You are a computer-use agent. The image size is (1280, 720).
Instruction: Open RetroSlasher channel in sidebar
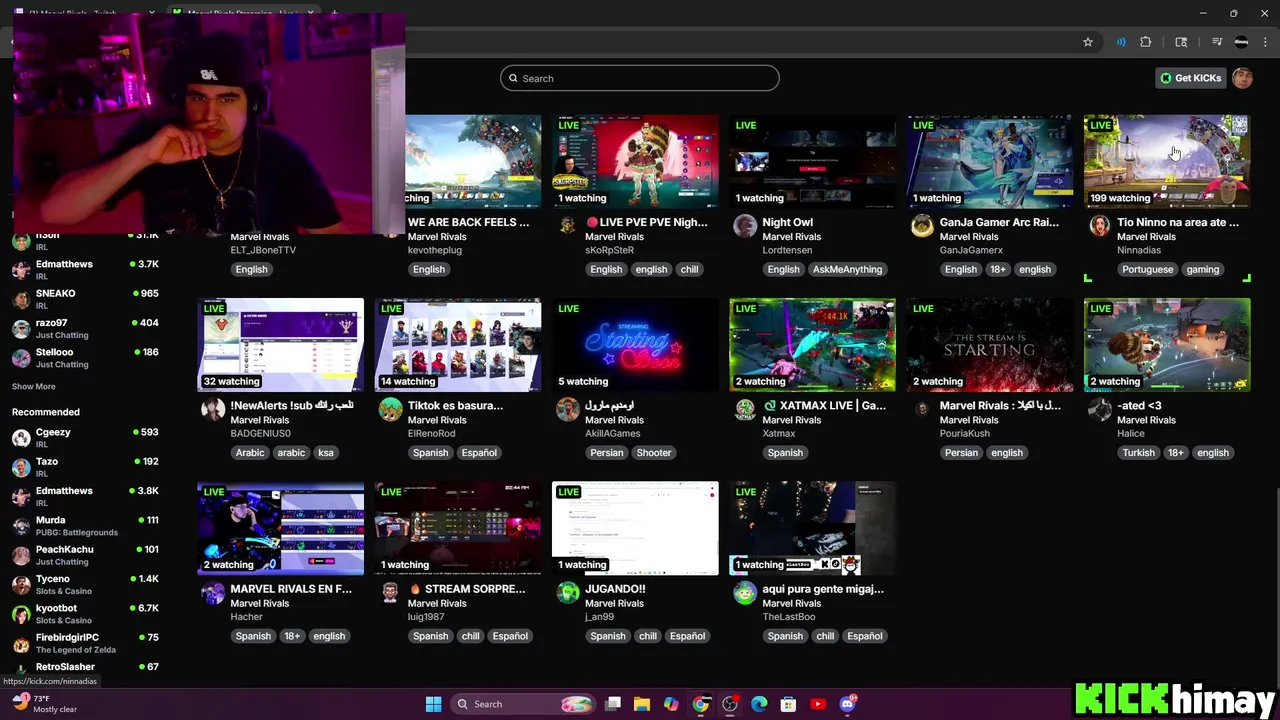[x=85, y=667]
